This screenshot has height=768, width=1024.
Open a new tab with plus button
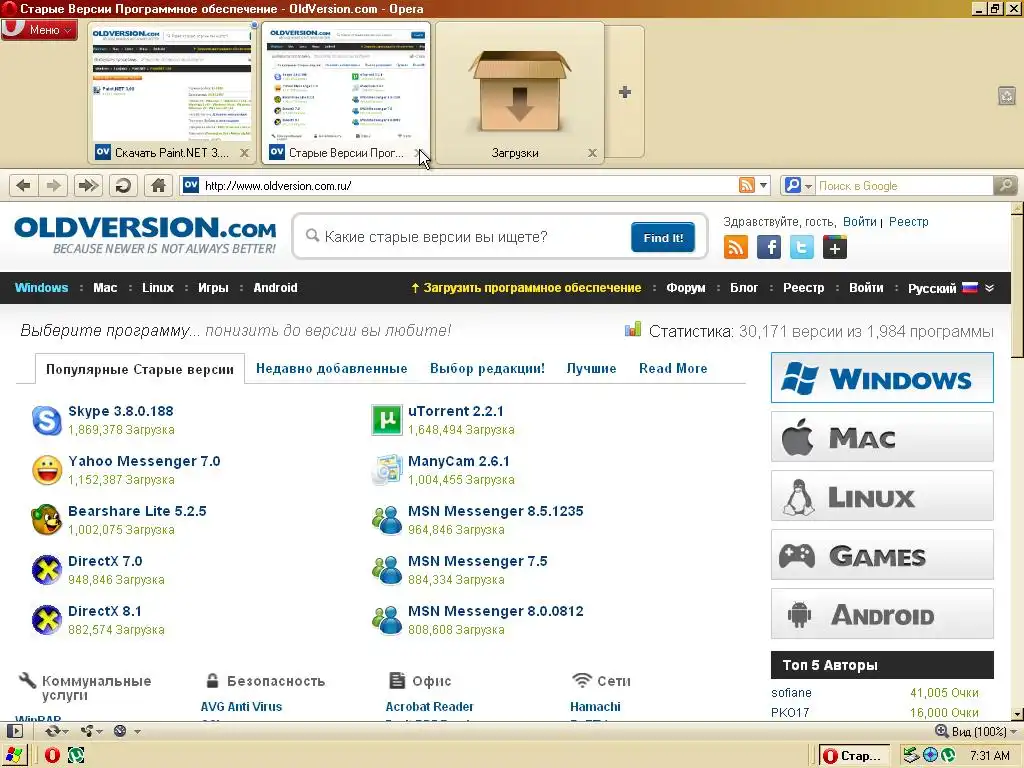click(x=625, y=92)
